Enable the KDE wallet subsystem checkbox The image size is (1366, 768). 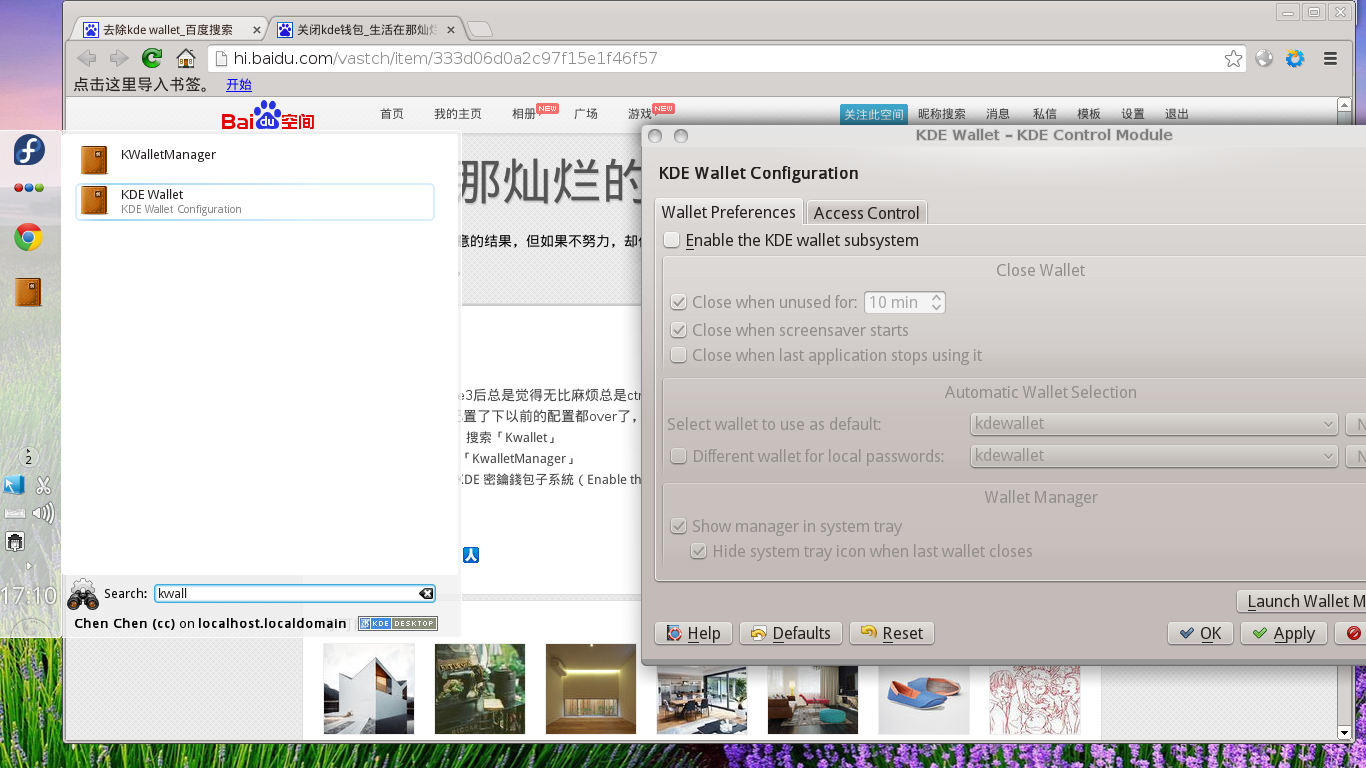pyautogui.click(x=672, y=240)
